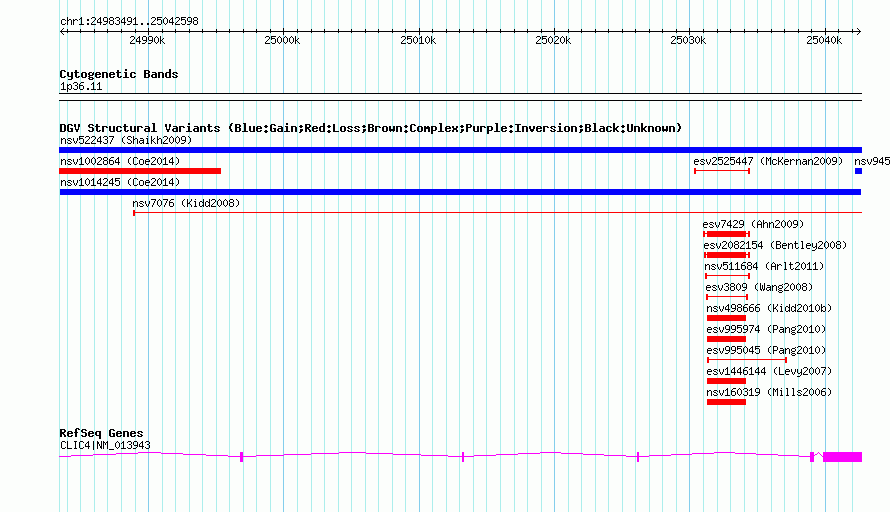890x512 pixels.
Task: Click the nsv522437 (Shaikh2009) variant label
Action: [x=126, y=140]
